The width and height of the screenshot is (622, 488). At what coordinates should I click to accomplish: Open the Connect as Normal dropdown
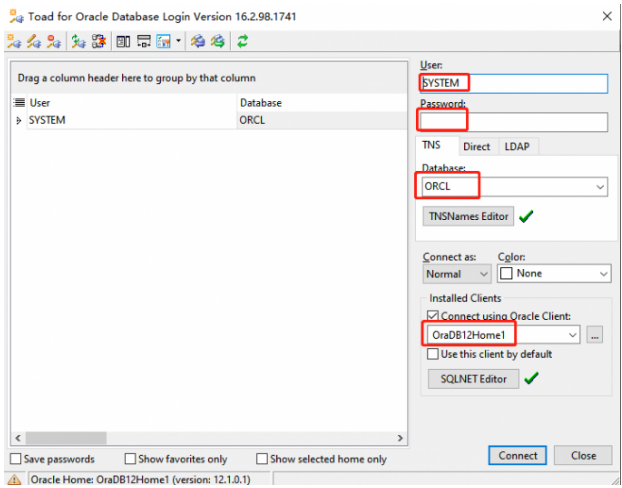click(457, 274)
